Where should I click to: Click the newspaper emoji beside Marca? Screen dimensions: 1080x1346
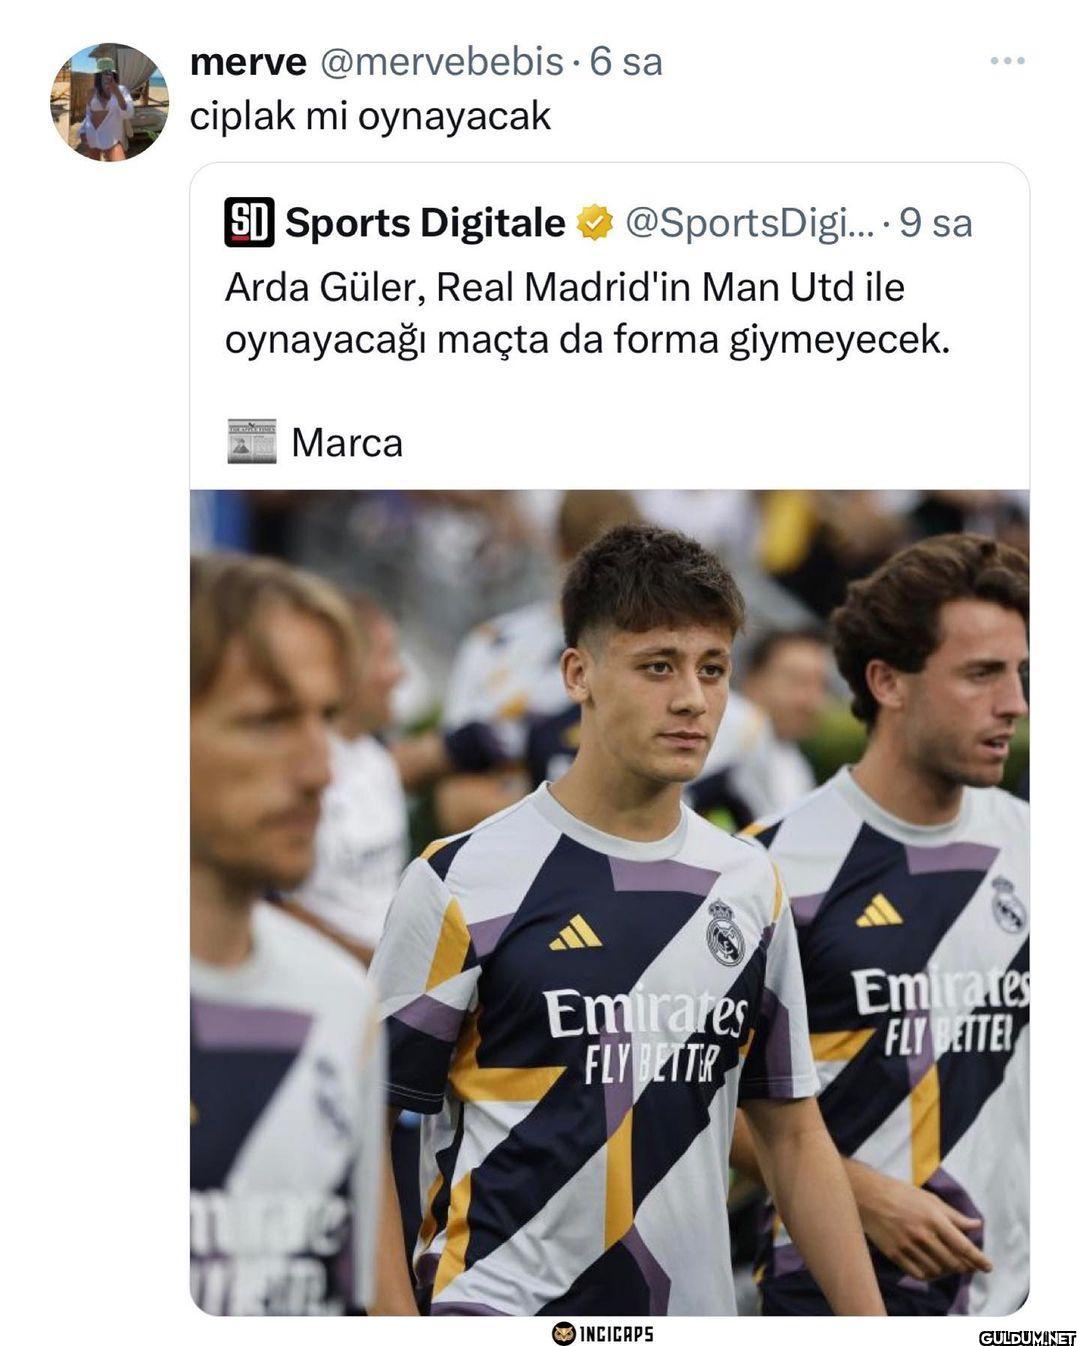251,442
